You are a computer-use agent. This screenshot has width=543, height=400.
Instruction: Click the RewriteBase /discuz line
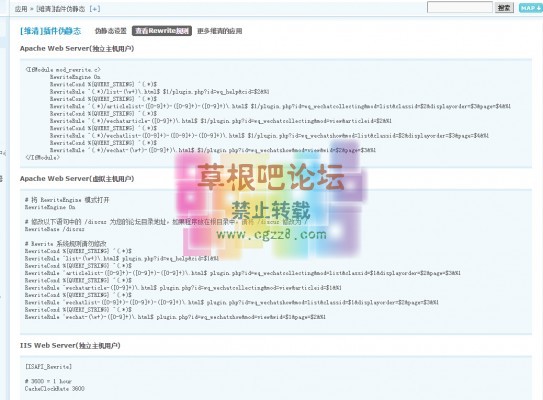(x=54, y=229)
